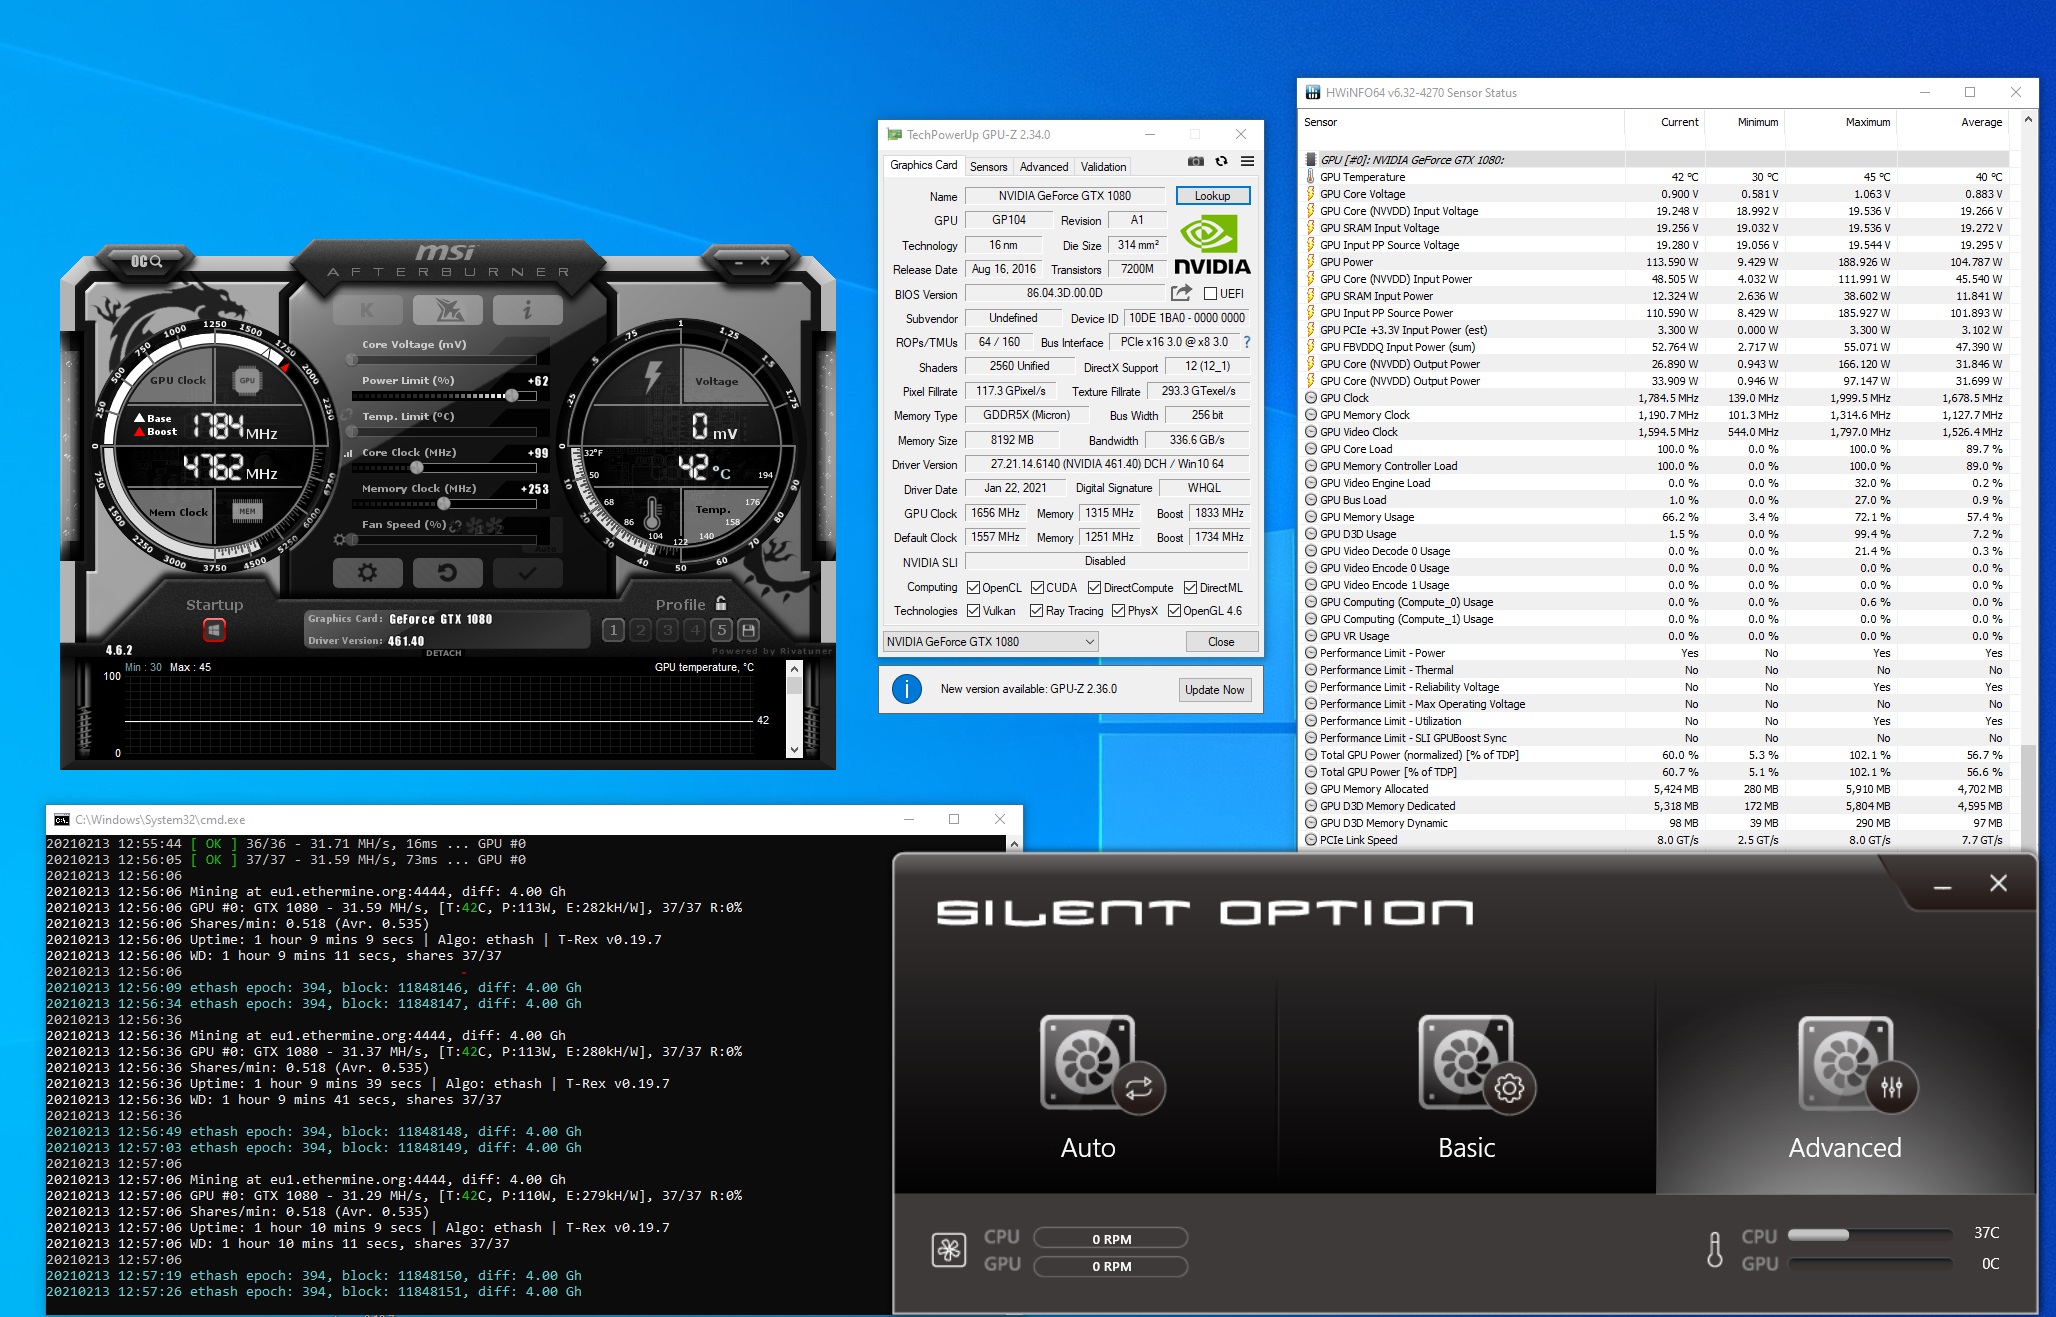Image resolution: width=2056 pixels, height=1317 pixels.
Task: Refresh GPU-Z with the refresh icon
Action: click(x=1221, y=161)
